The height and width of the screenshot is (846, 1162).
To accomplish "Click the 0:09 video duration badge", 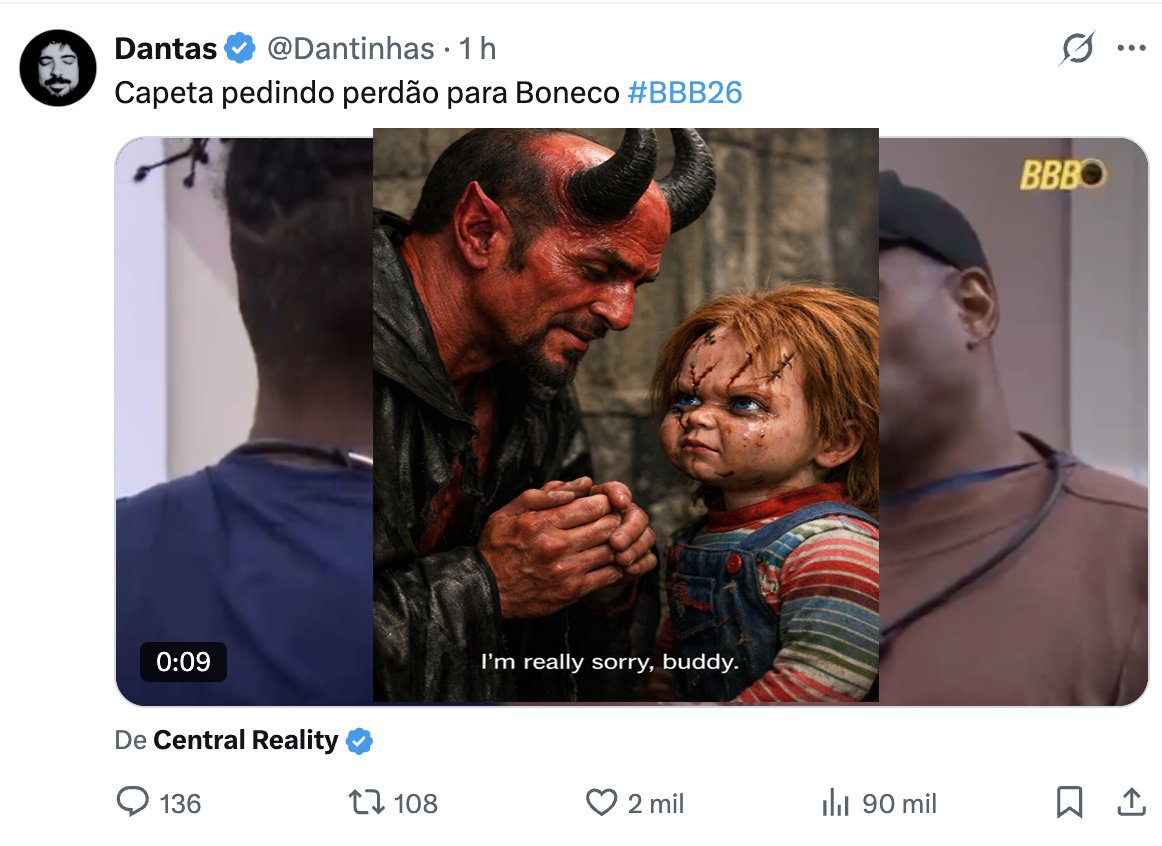I will coord(183,662).
